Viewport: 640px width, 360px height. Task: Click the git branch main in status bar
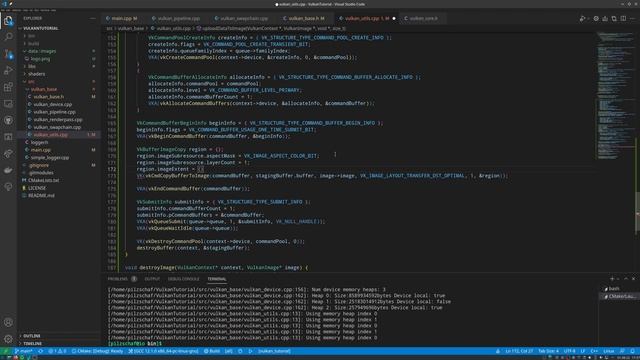(23, 351)
